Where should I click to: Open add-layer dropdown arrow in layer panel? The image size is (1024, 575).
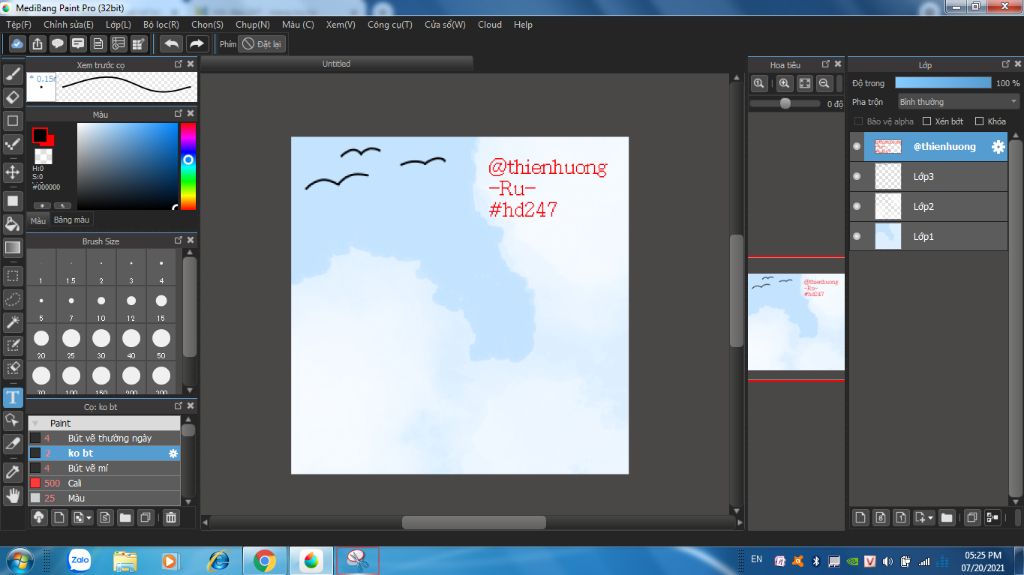coord(930,518)
